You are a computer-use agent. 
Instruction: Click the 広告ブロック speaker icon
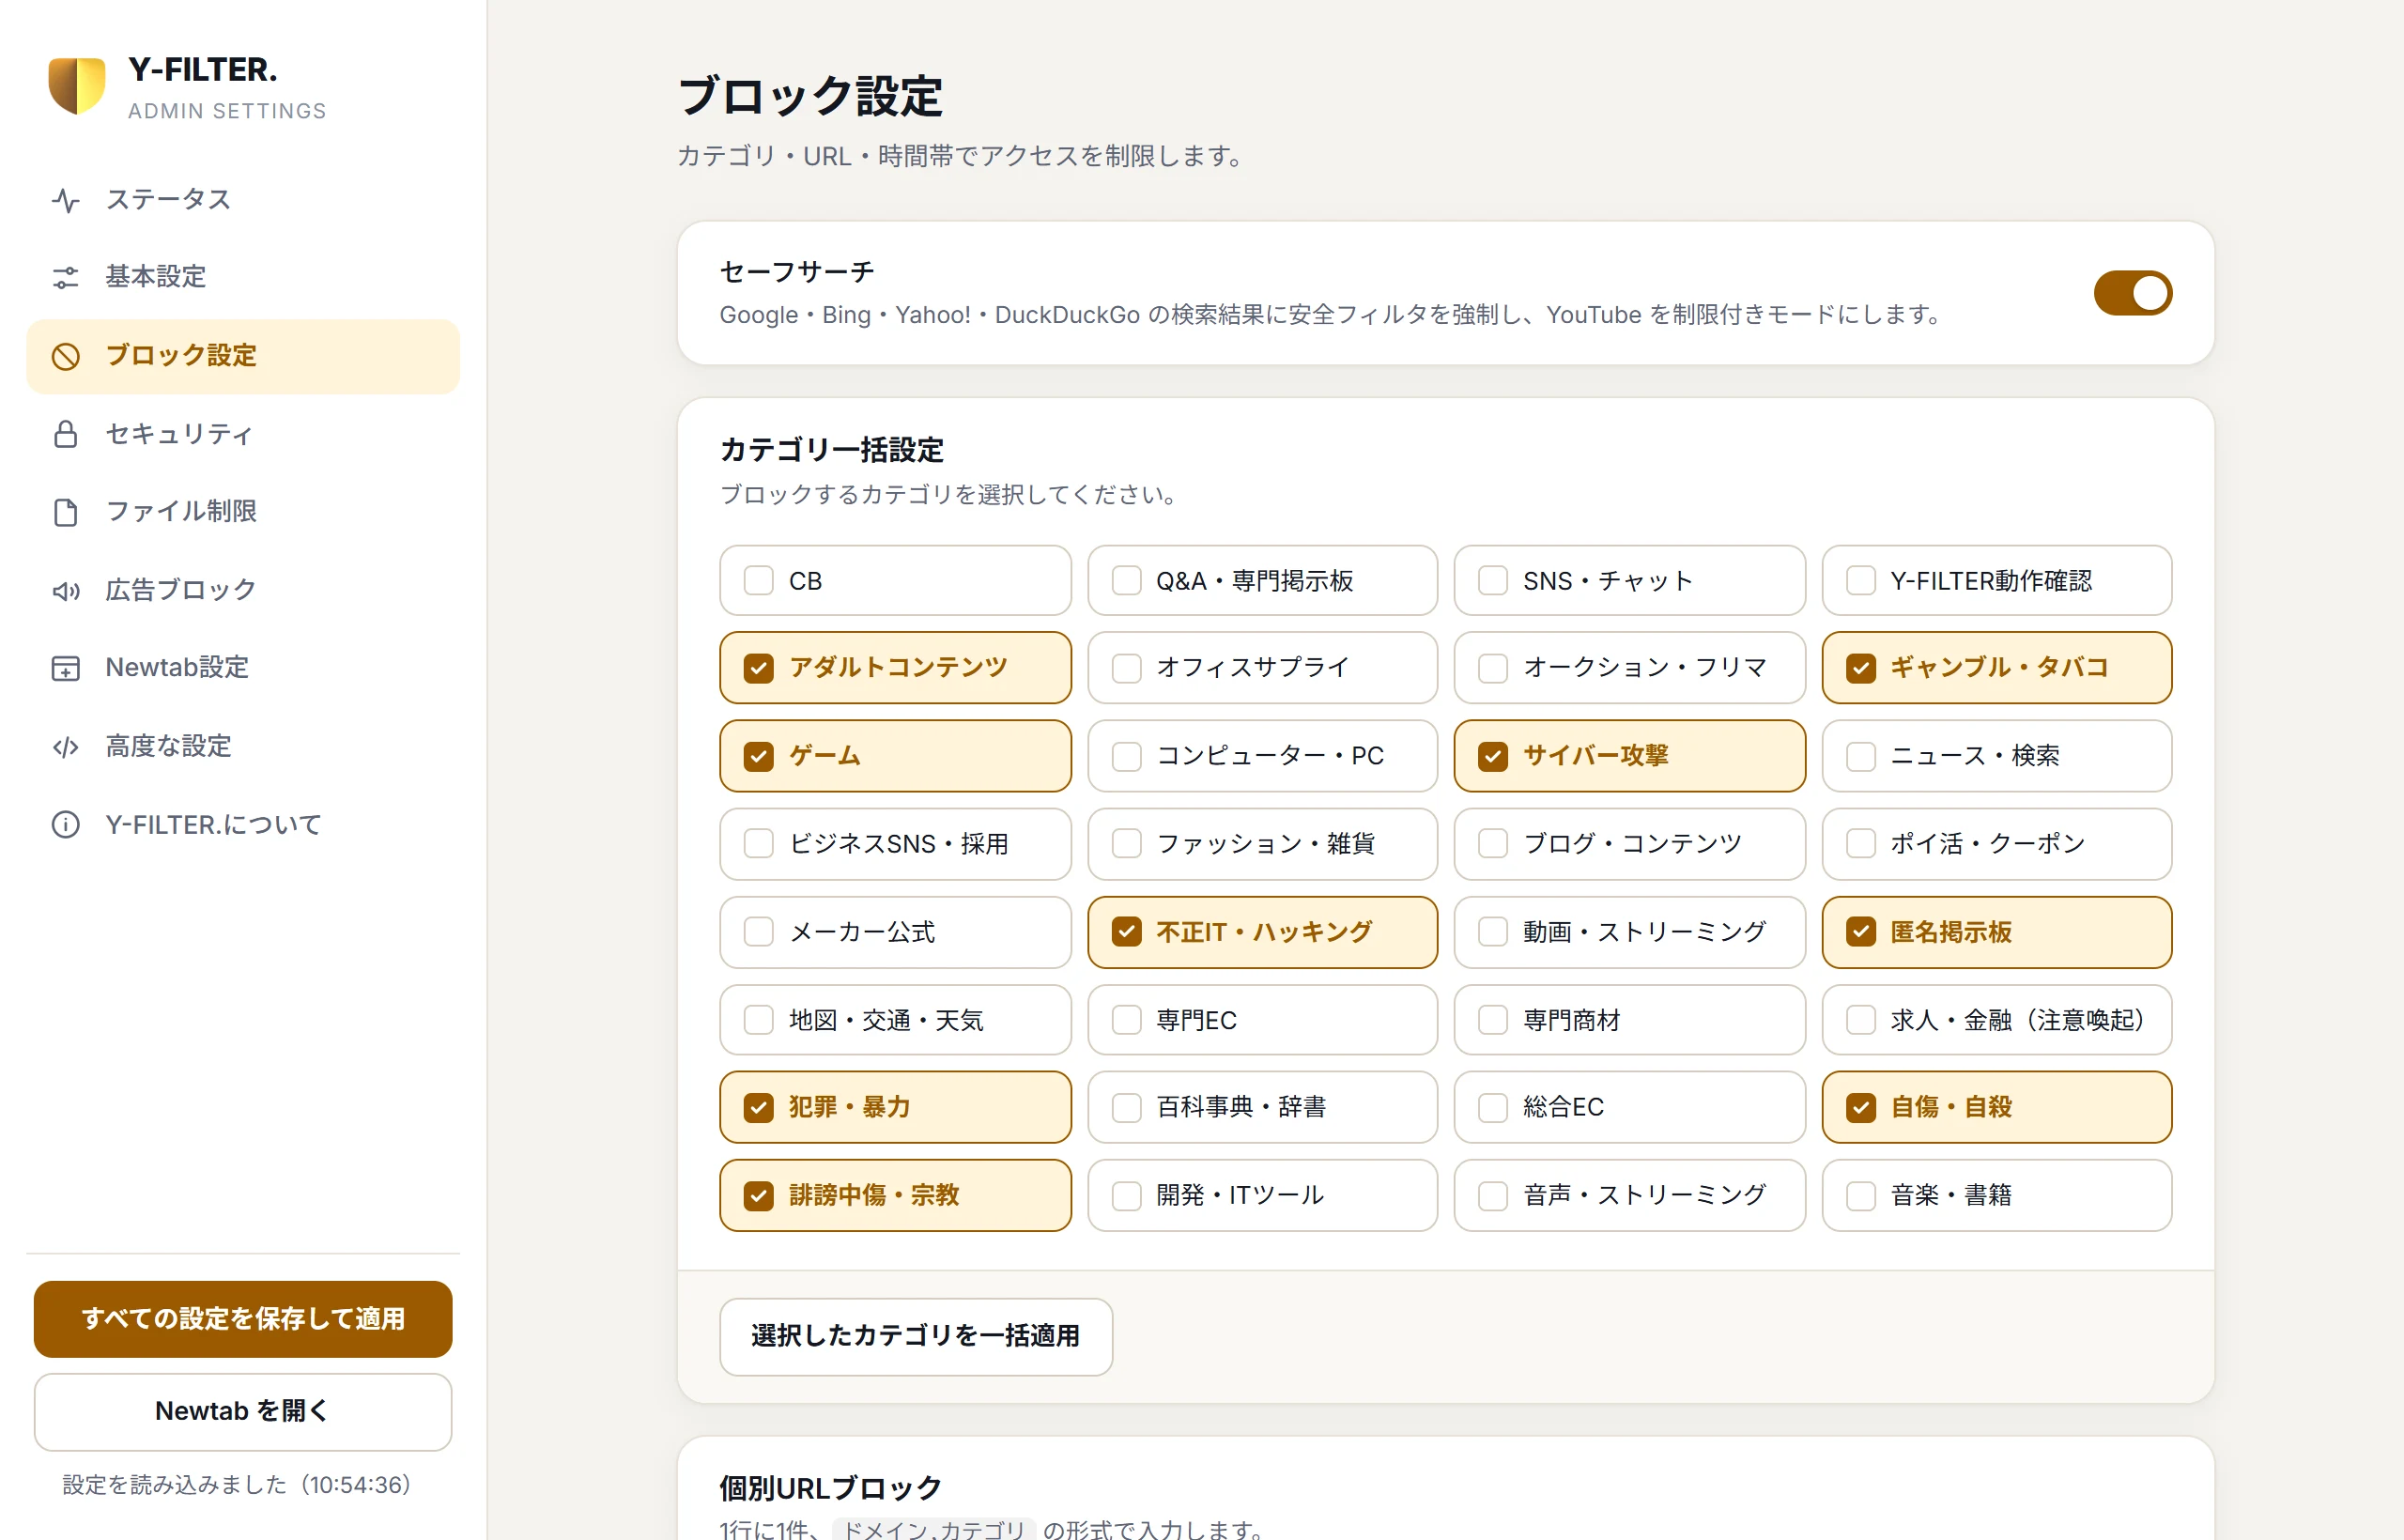click(x=66, y=590)
